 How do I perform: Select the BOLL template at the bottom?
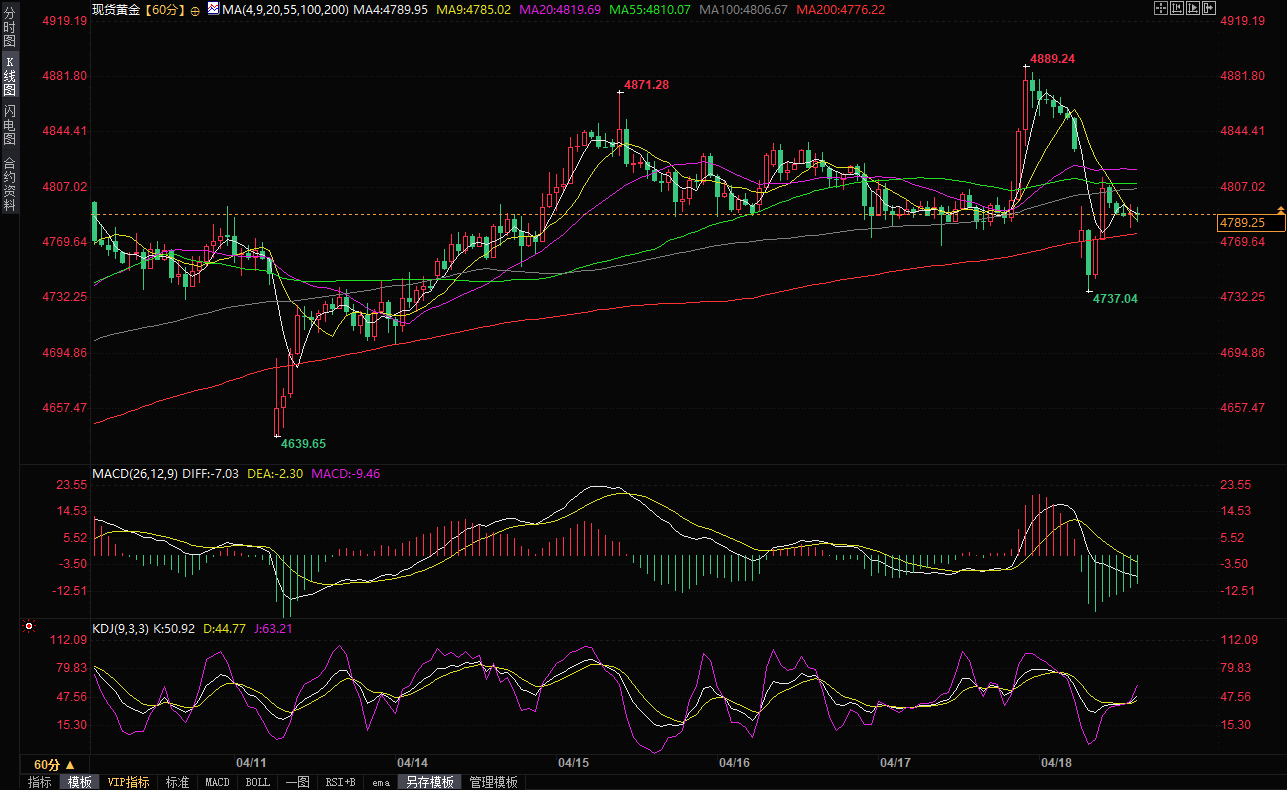pyautogui.click(x=257, y=782)
